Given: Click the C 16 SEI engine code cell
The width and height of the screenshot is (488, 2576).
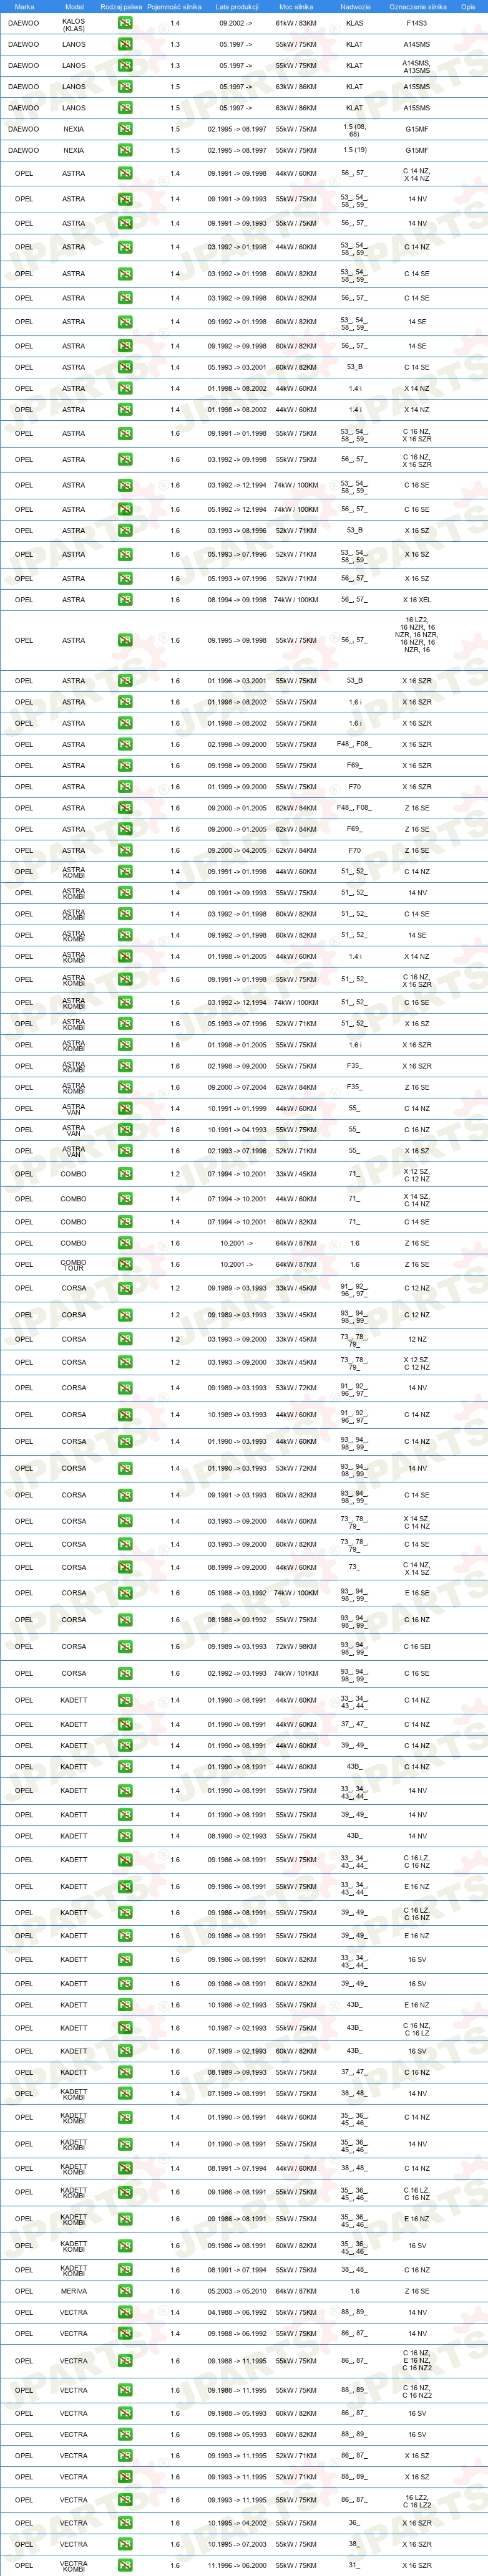Looking at the screenshot, I should pyautogui.click(x=417, y=1646).
